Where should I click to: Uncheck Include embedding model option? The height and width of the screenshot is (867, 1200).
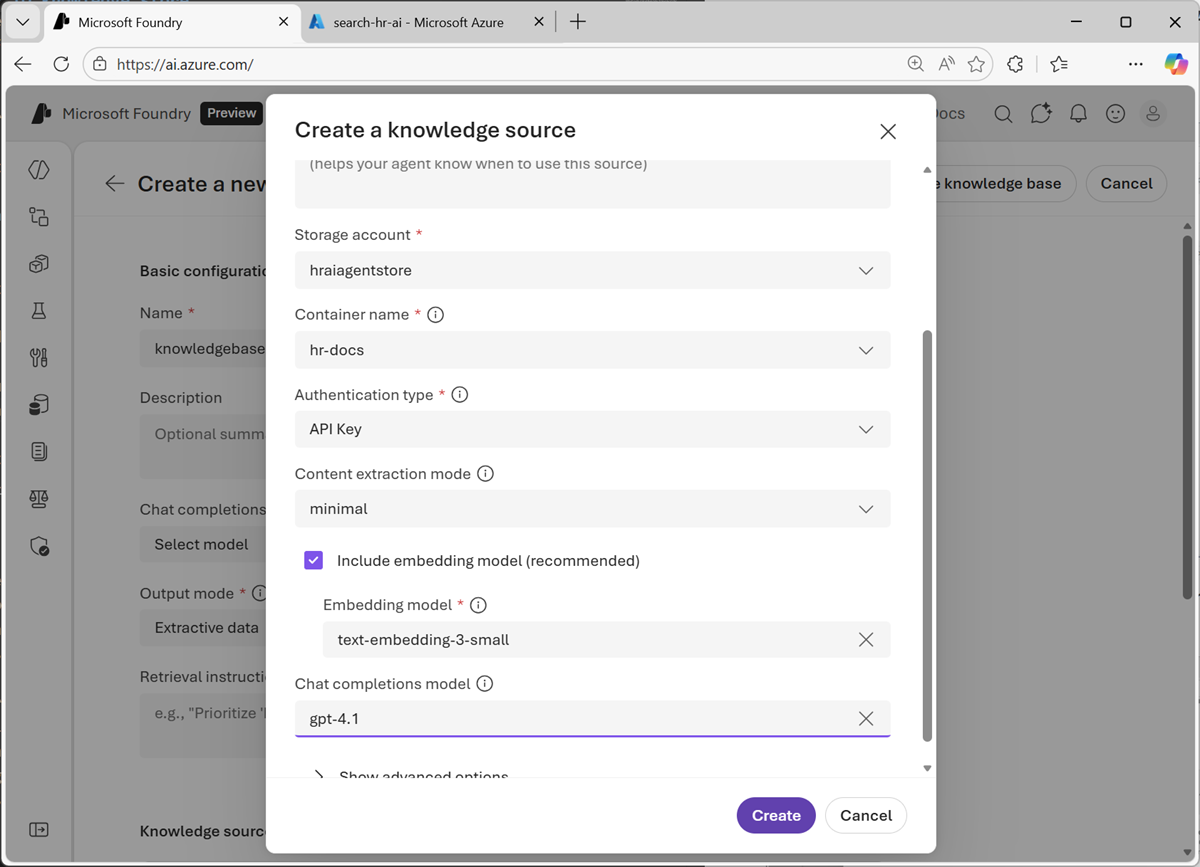(313, 560)
